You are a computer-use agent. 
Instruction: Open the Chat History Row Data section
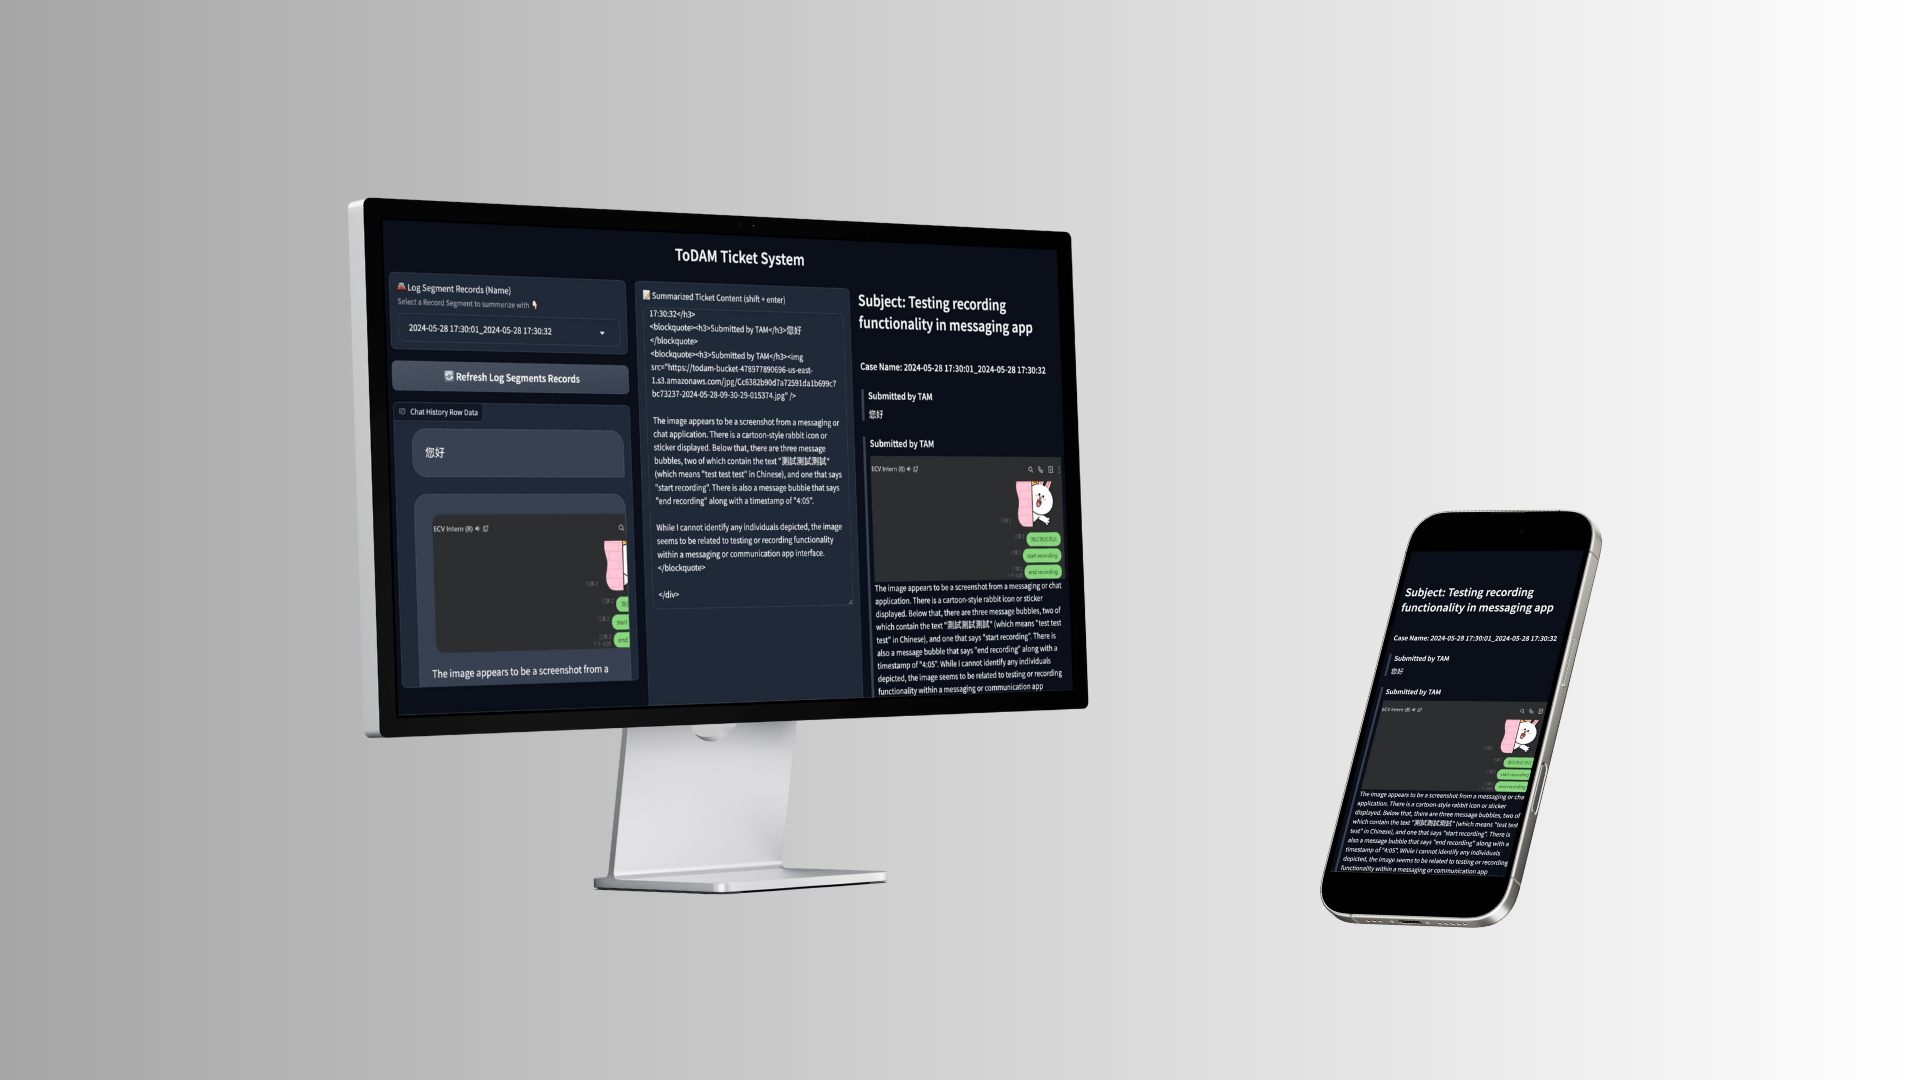tap(439, 413)
